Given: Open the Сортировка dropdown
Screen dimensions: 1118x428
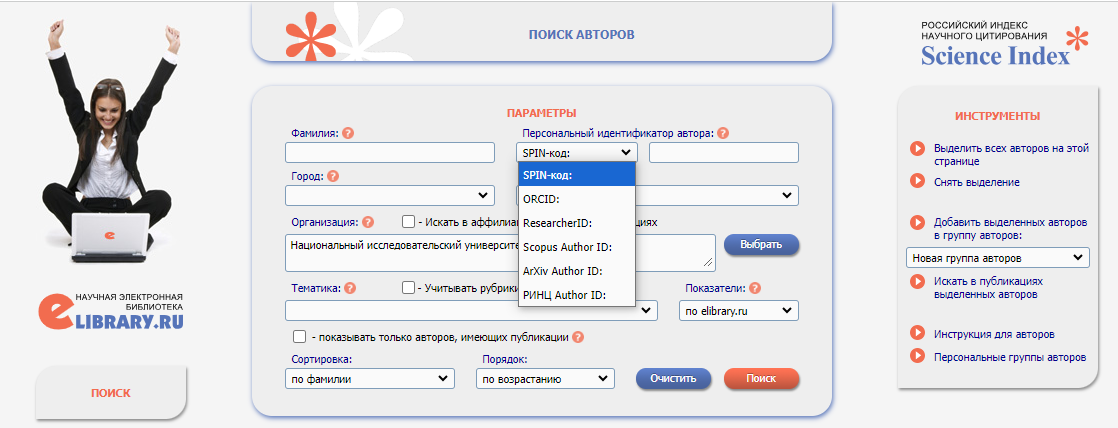Looking at the screenshot, I should [369, 379].
